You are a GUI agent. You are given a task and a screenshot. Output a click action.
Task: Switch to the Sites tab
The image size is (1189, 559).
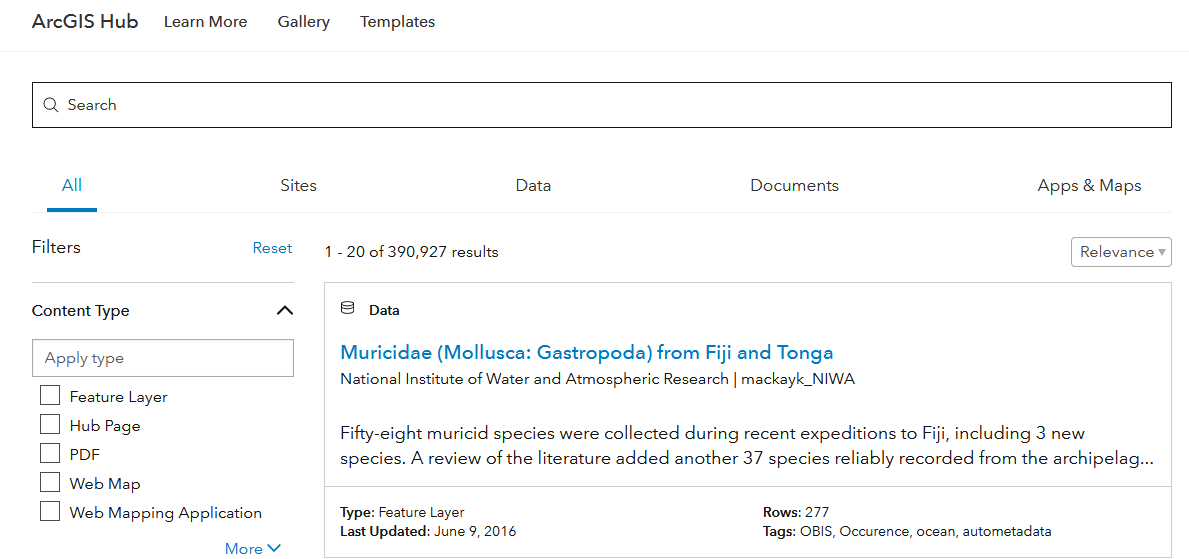(298, 185)
